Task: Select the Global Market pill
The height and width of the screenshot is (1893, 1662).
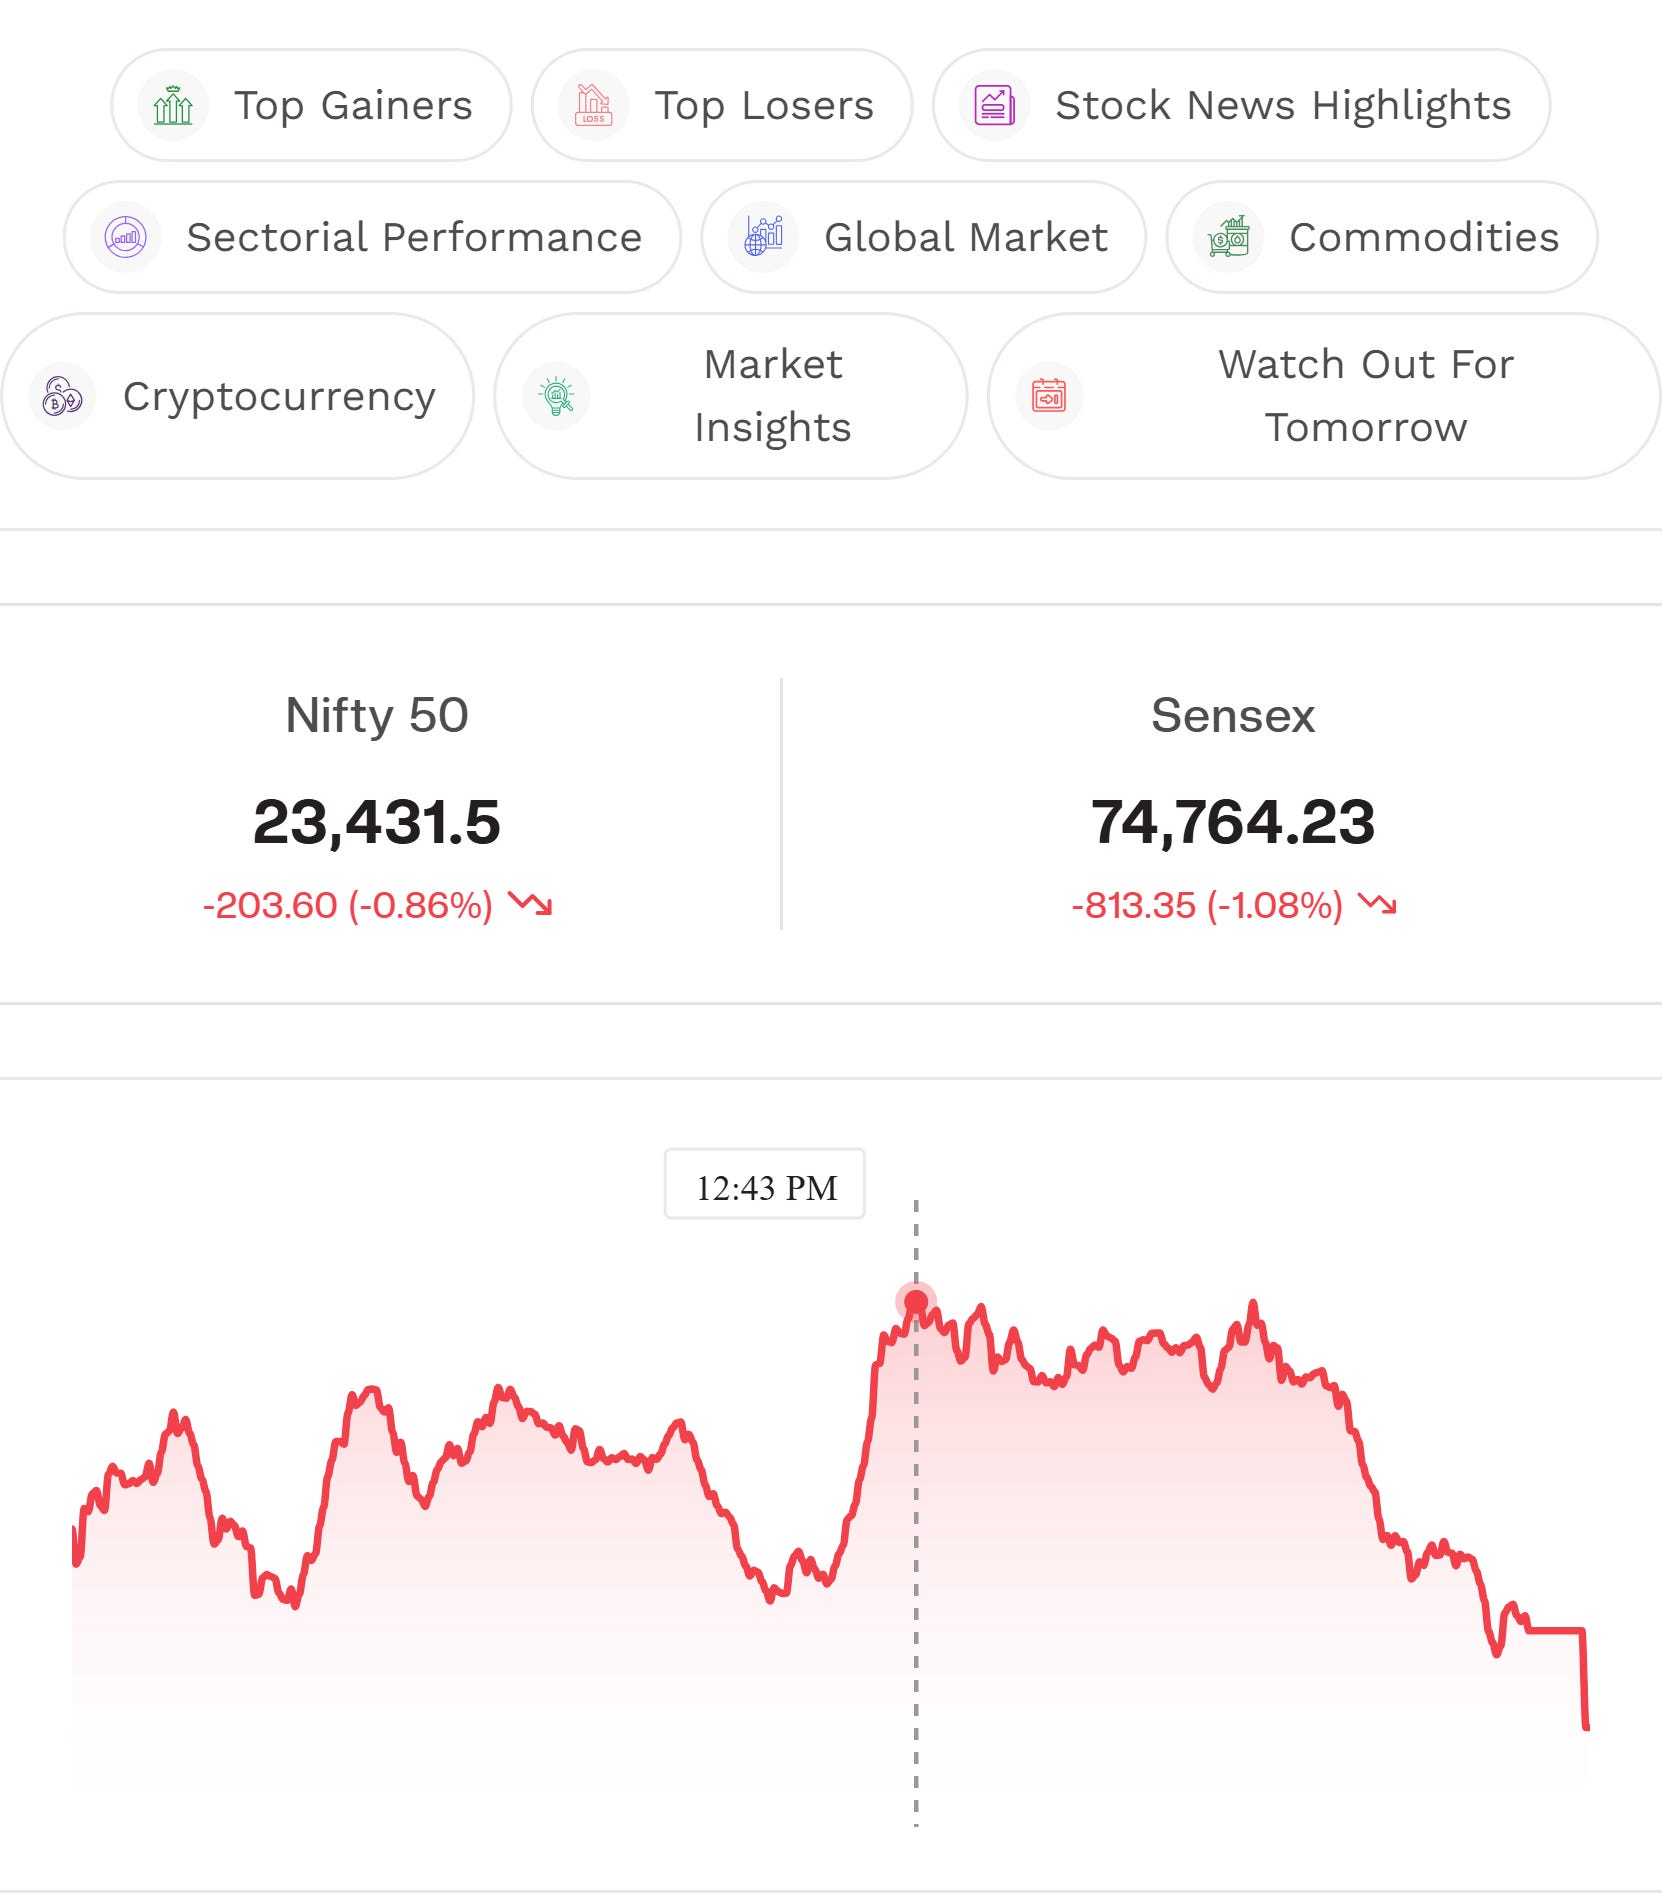Action: (924, 237)
